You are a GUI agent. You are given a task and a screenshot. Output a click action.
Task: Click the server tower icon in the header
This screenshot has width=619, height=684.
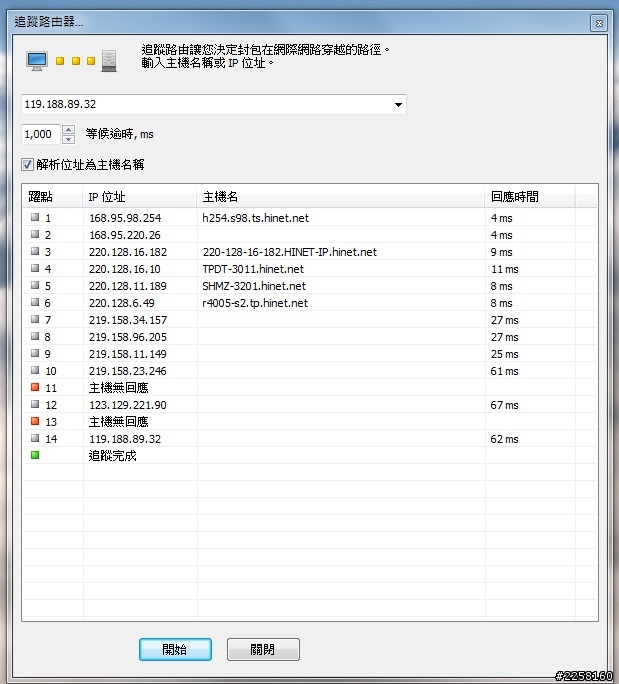tap(109, 61)
